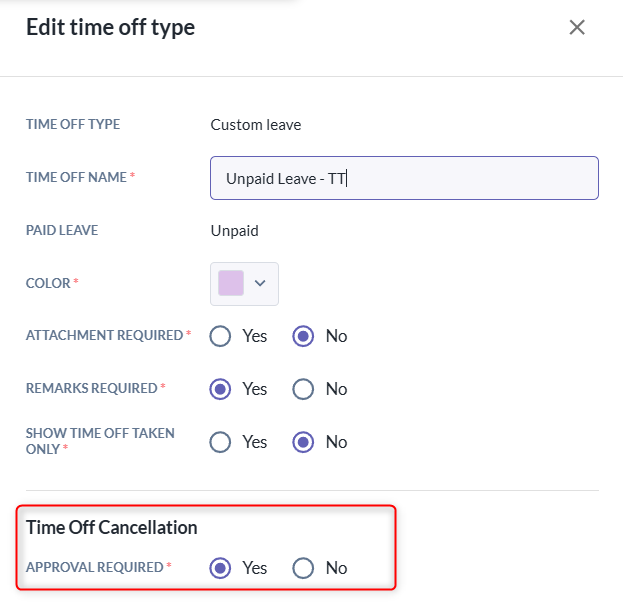The height and width of the screenshot is (607, 623).
Task: Set Remarks Required to No
Action: pos(303,389)
